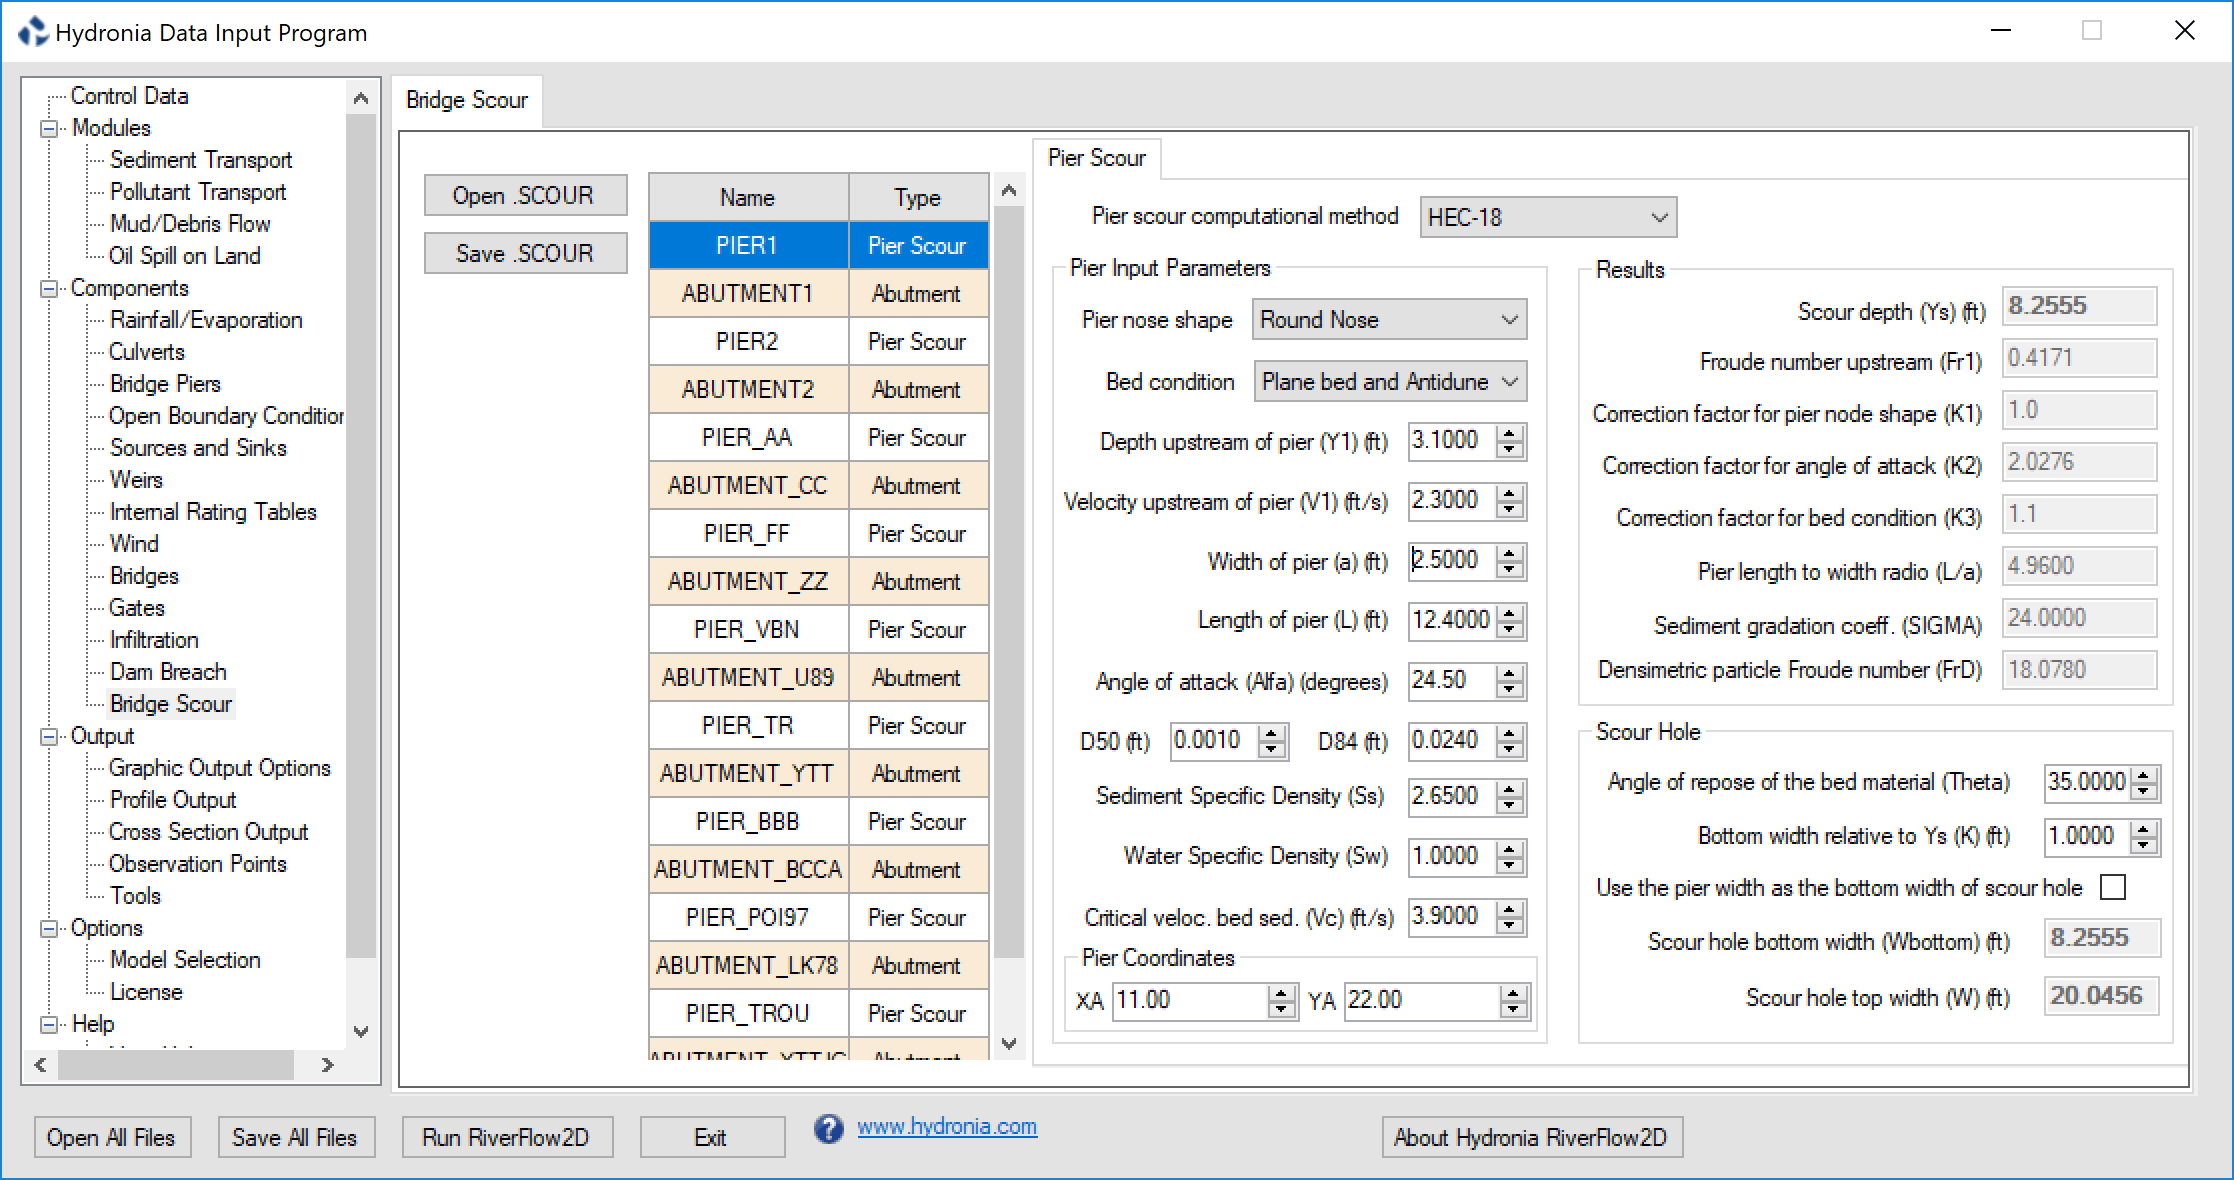
Task: Open Dam Breach in the tree
Action: pos(168,672)
